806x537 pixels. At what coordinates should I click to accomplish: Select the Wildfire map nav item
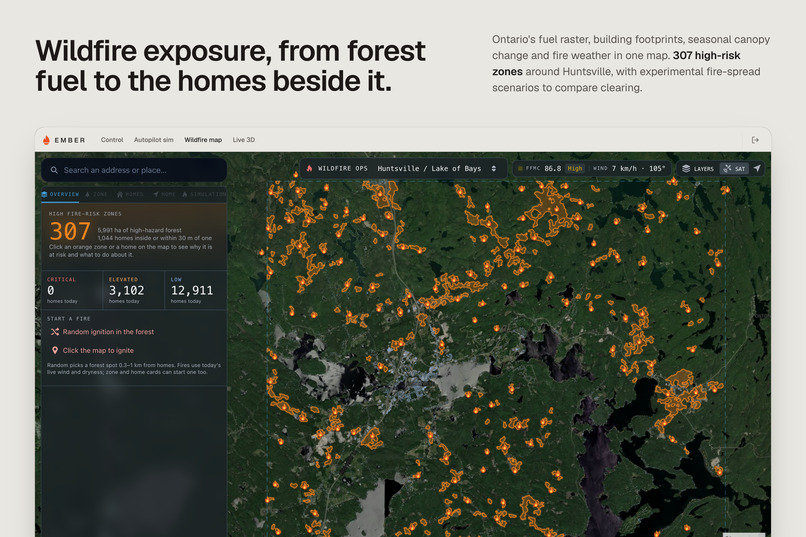tap(203, 140)
